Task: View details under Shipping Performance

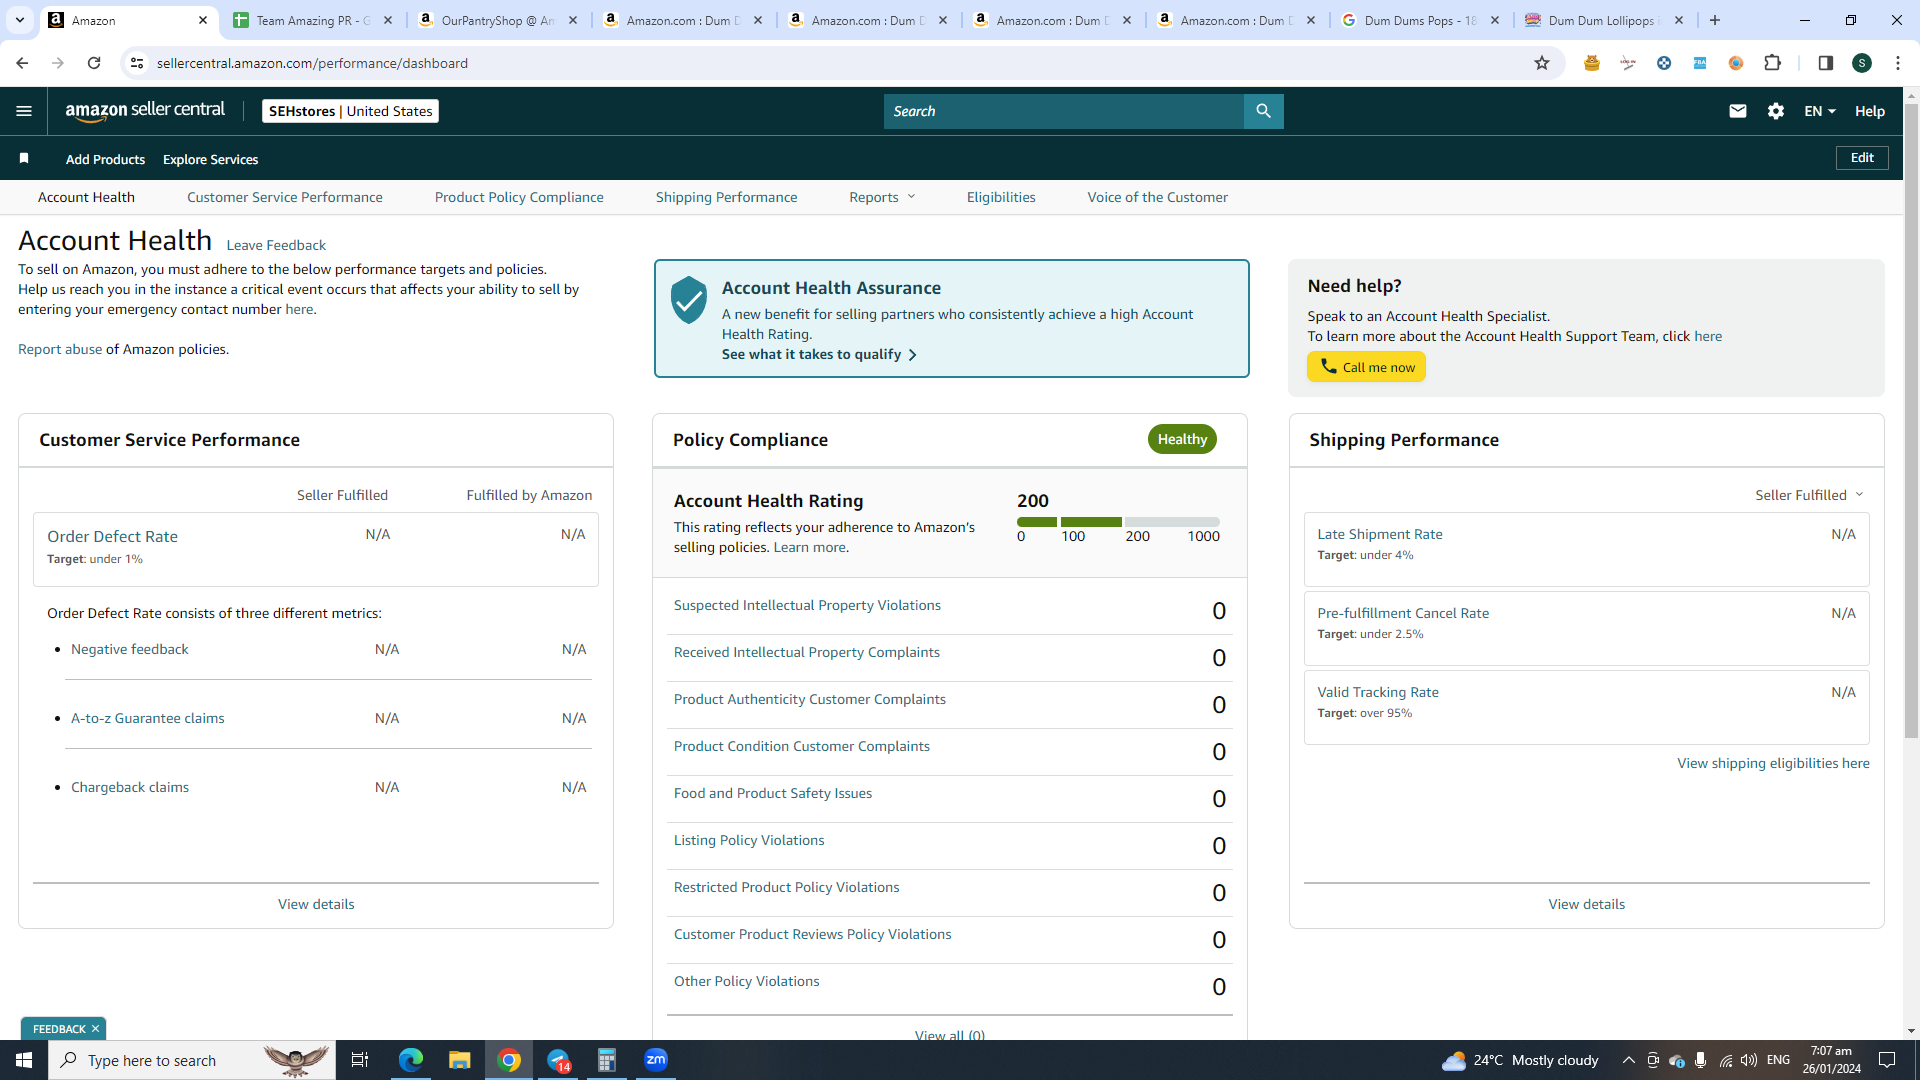Action: tap(1586, 904)
